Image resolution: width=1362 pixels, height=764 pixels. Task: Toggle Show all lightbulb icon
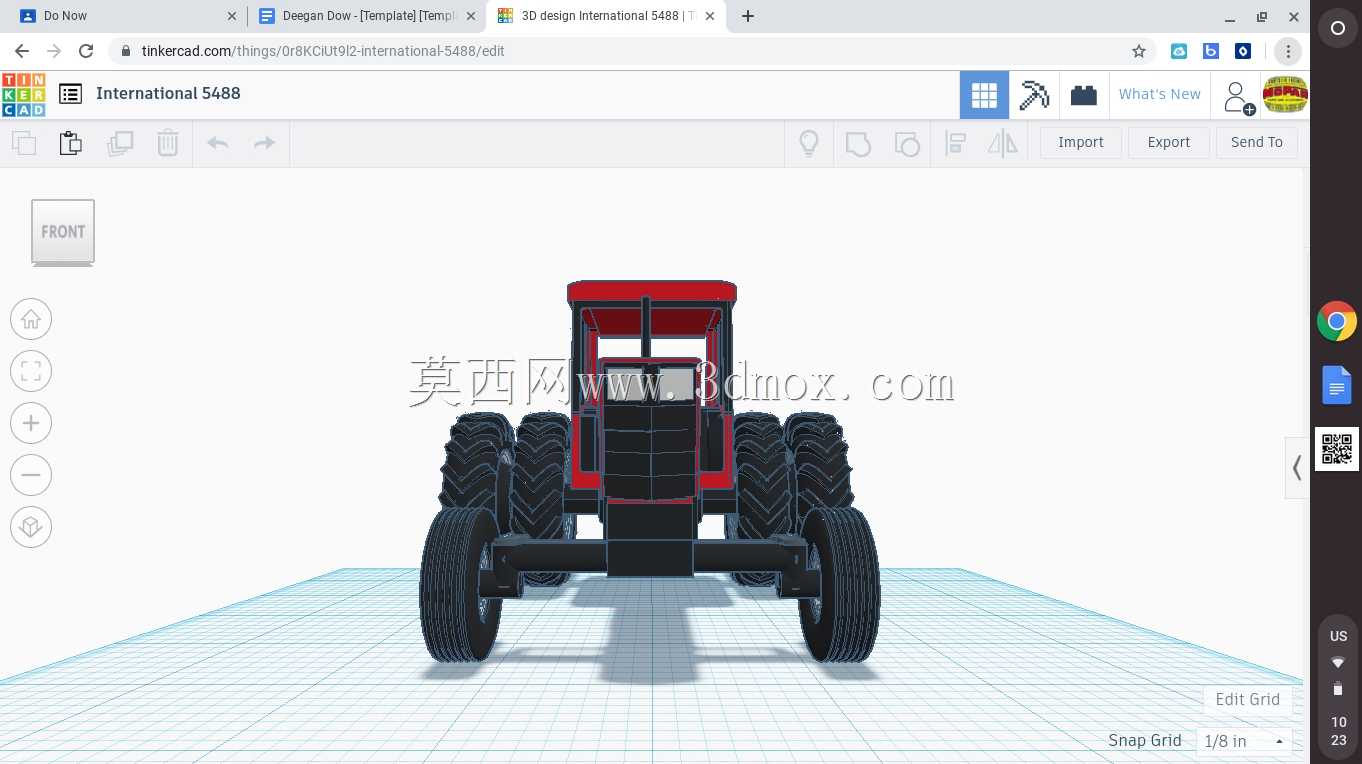tap(809, 143)
